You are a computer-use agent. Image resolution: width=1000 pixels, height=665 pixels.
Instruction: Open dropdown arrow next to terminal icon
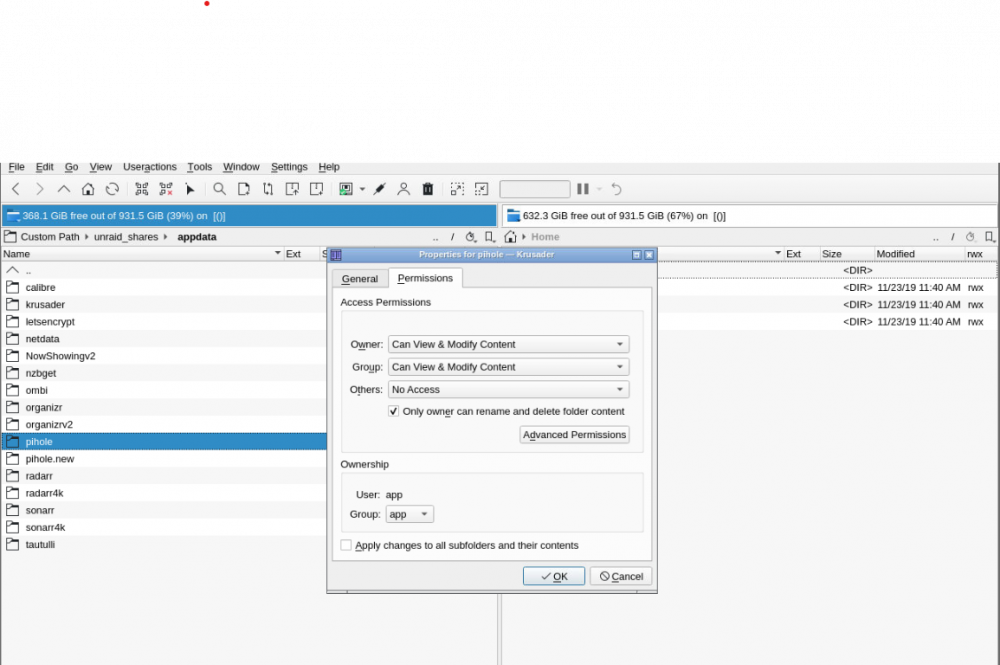(x=362, y=189)
